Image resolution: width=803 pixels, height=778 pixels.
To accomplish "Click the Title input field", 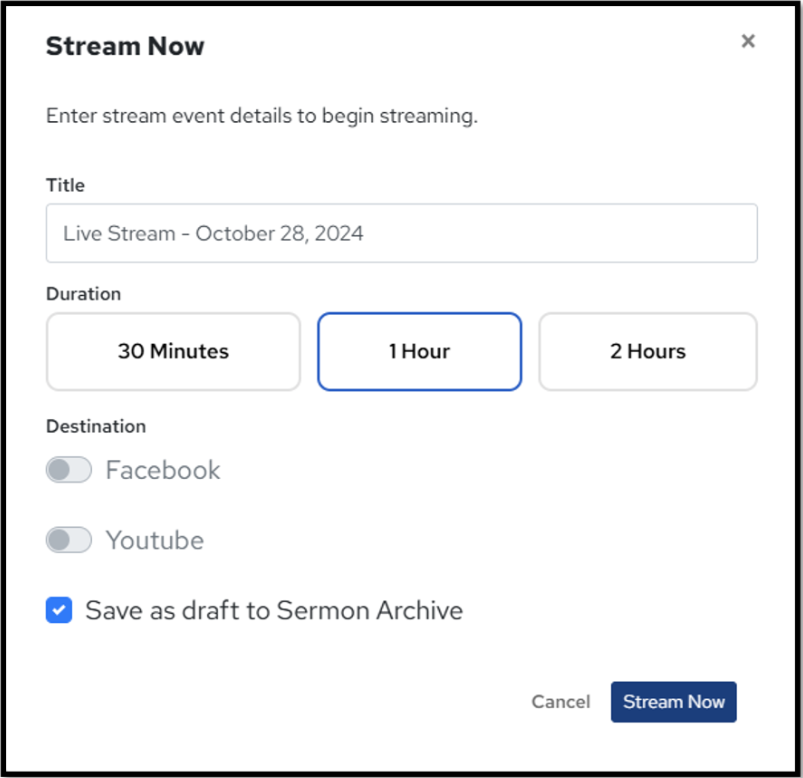I will coord(401,234).
